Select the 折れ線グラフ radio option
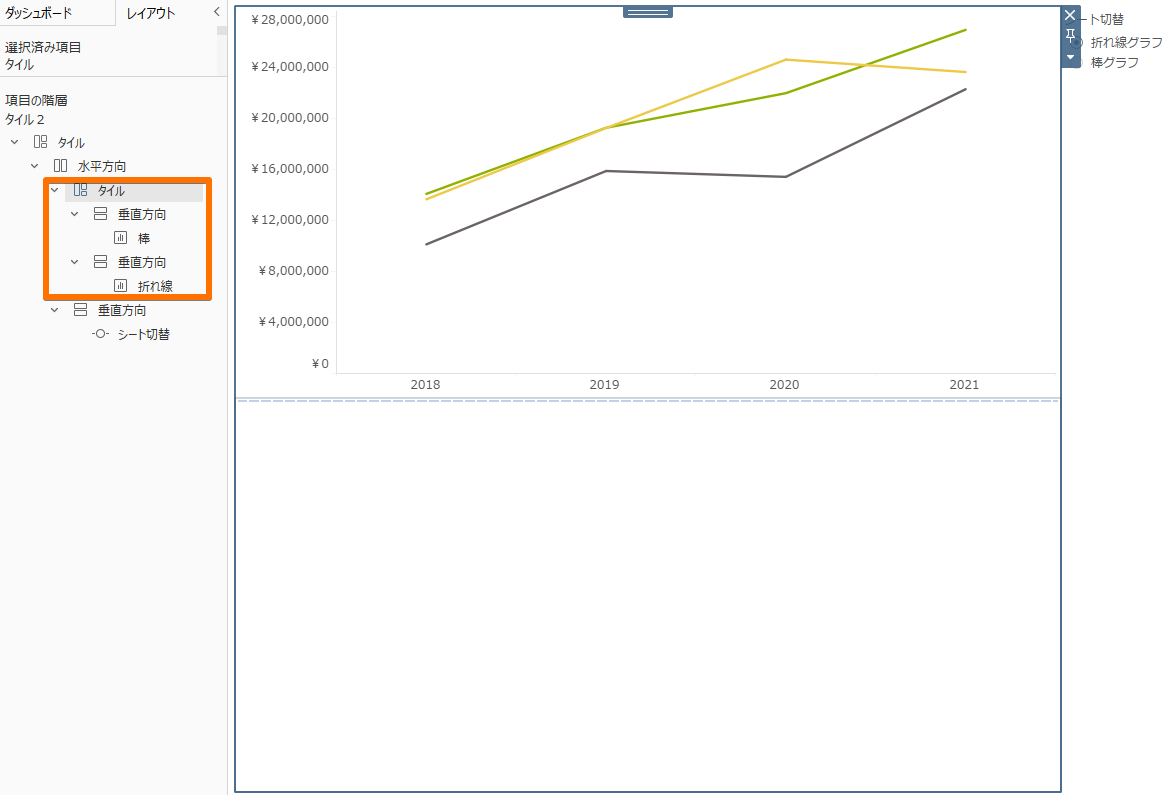The height and width of the screenshot is (795, 1174). (1078, 43)
